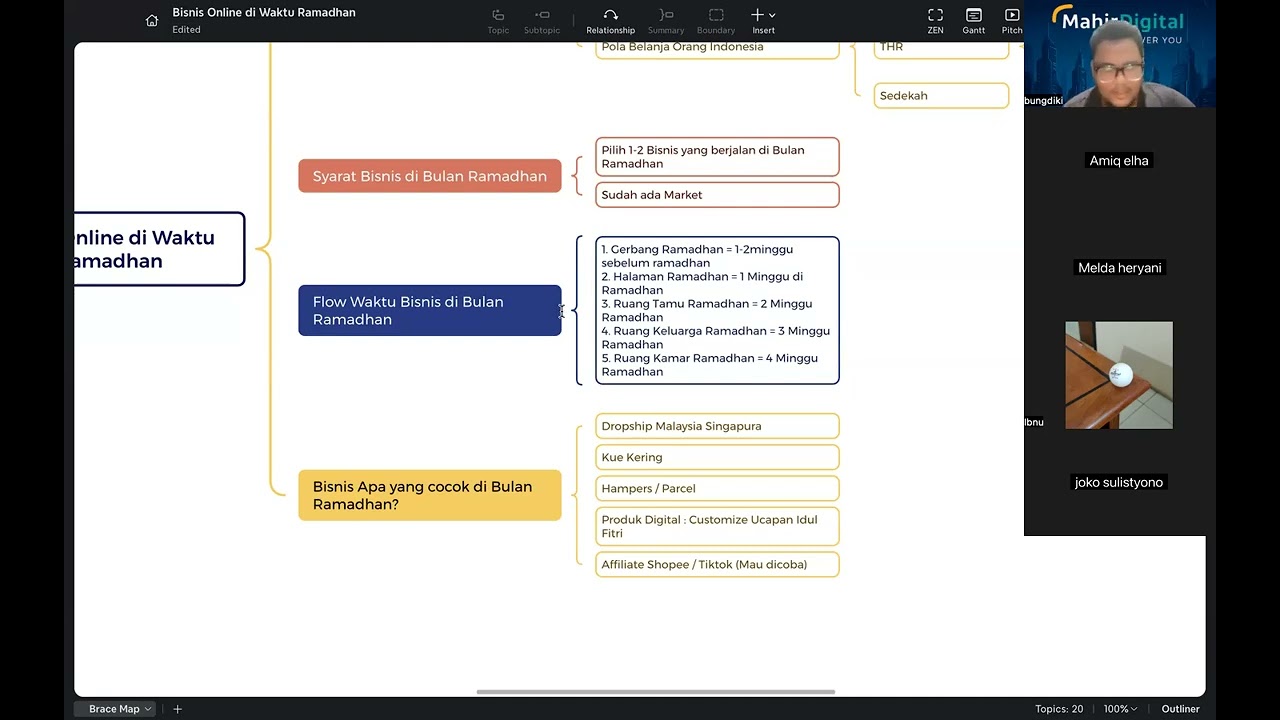Screen dimensions: 1280x720
Task: Click 'Produk Digital : Customize Ucapan Idul Fitri' subtopic
Action: 717,526
